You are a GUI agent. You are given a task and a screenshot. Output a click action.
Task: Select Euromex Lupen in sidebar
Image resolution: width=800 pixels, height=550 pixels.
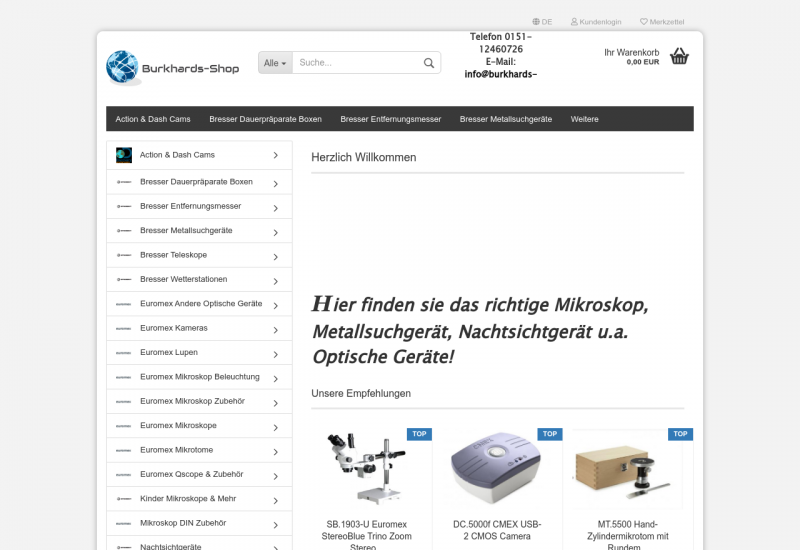click(x=169, y=353)
